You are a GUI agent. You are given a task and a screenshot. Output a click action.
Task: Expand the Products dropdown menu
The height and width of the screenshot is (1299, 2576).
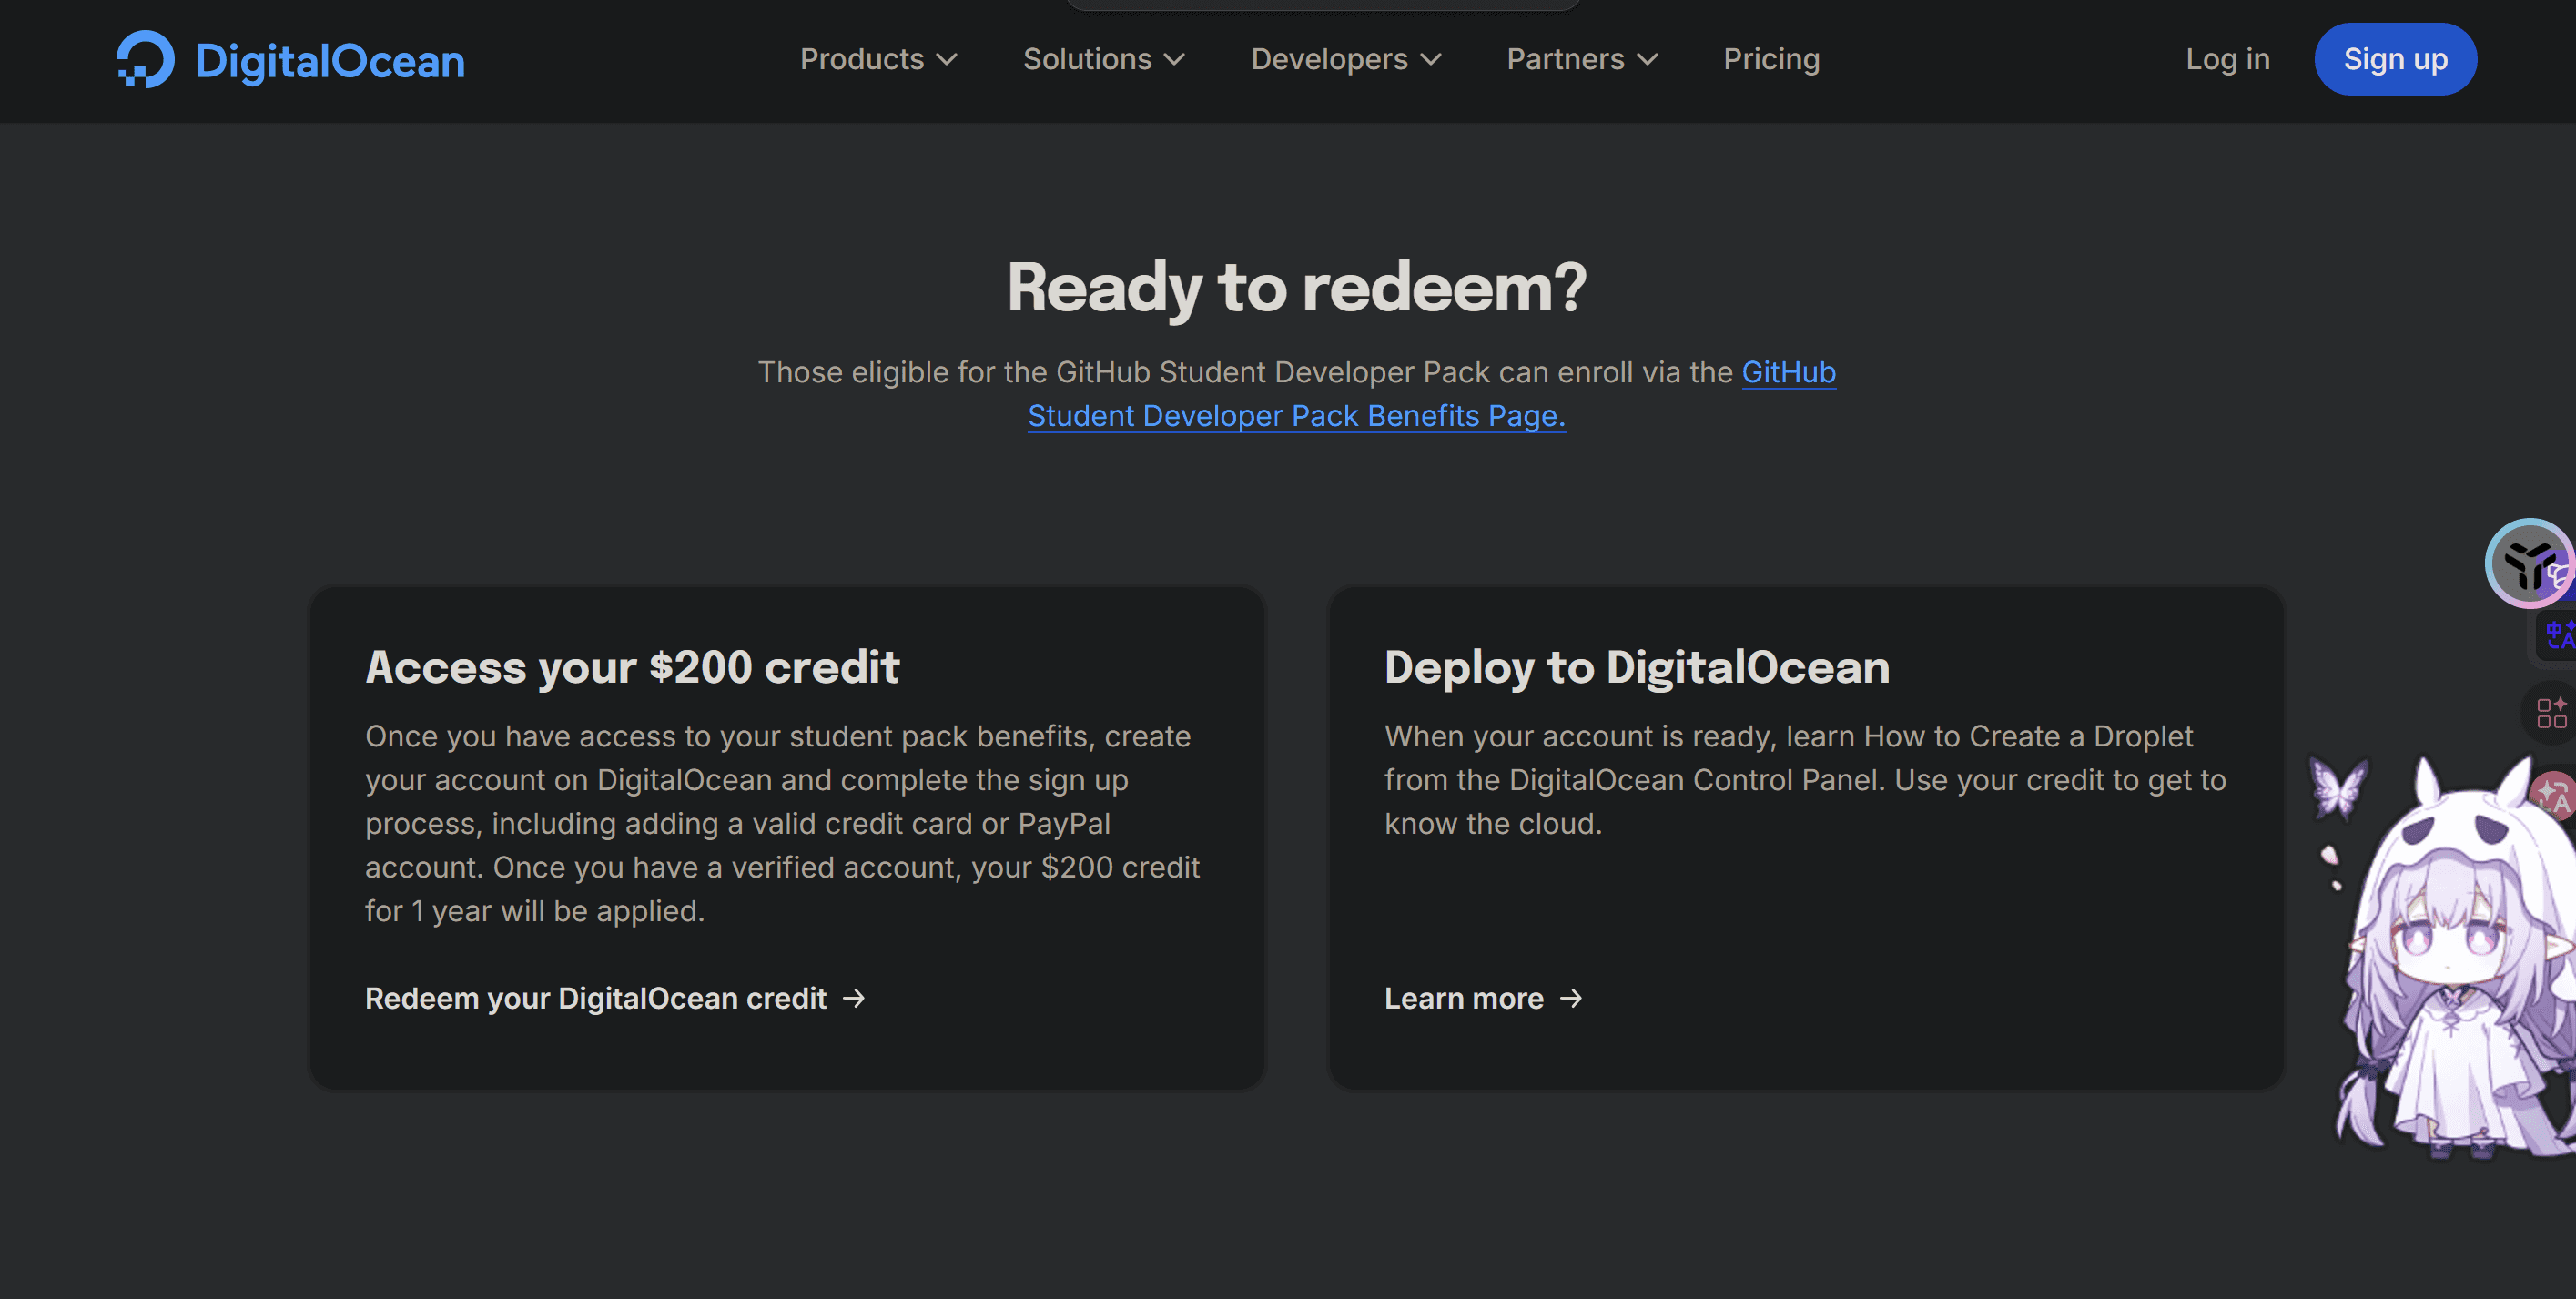[878, 59]
